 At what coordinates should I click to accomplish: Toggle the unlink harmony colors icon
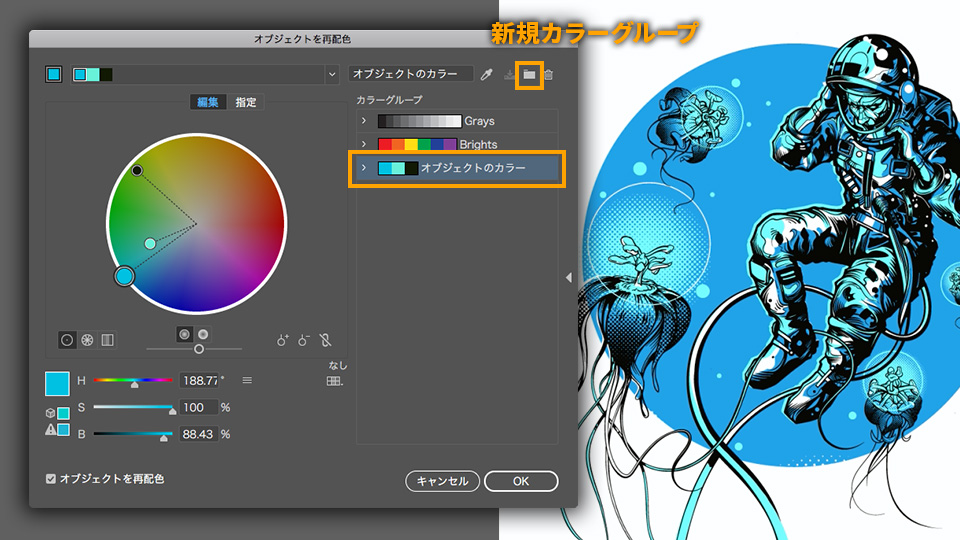coord(326,340)
